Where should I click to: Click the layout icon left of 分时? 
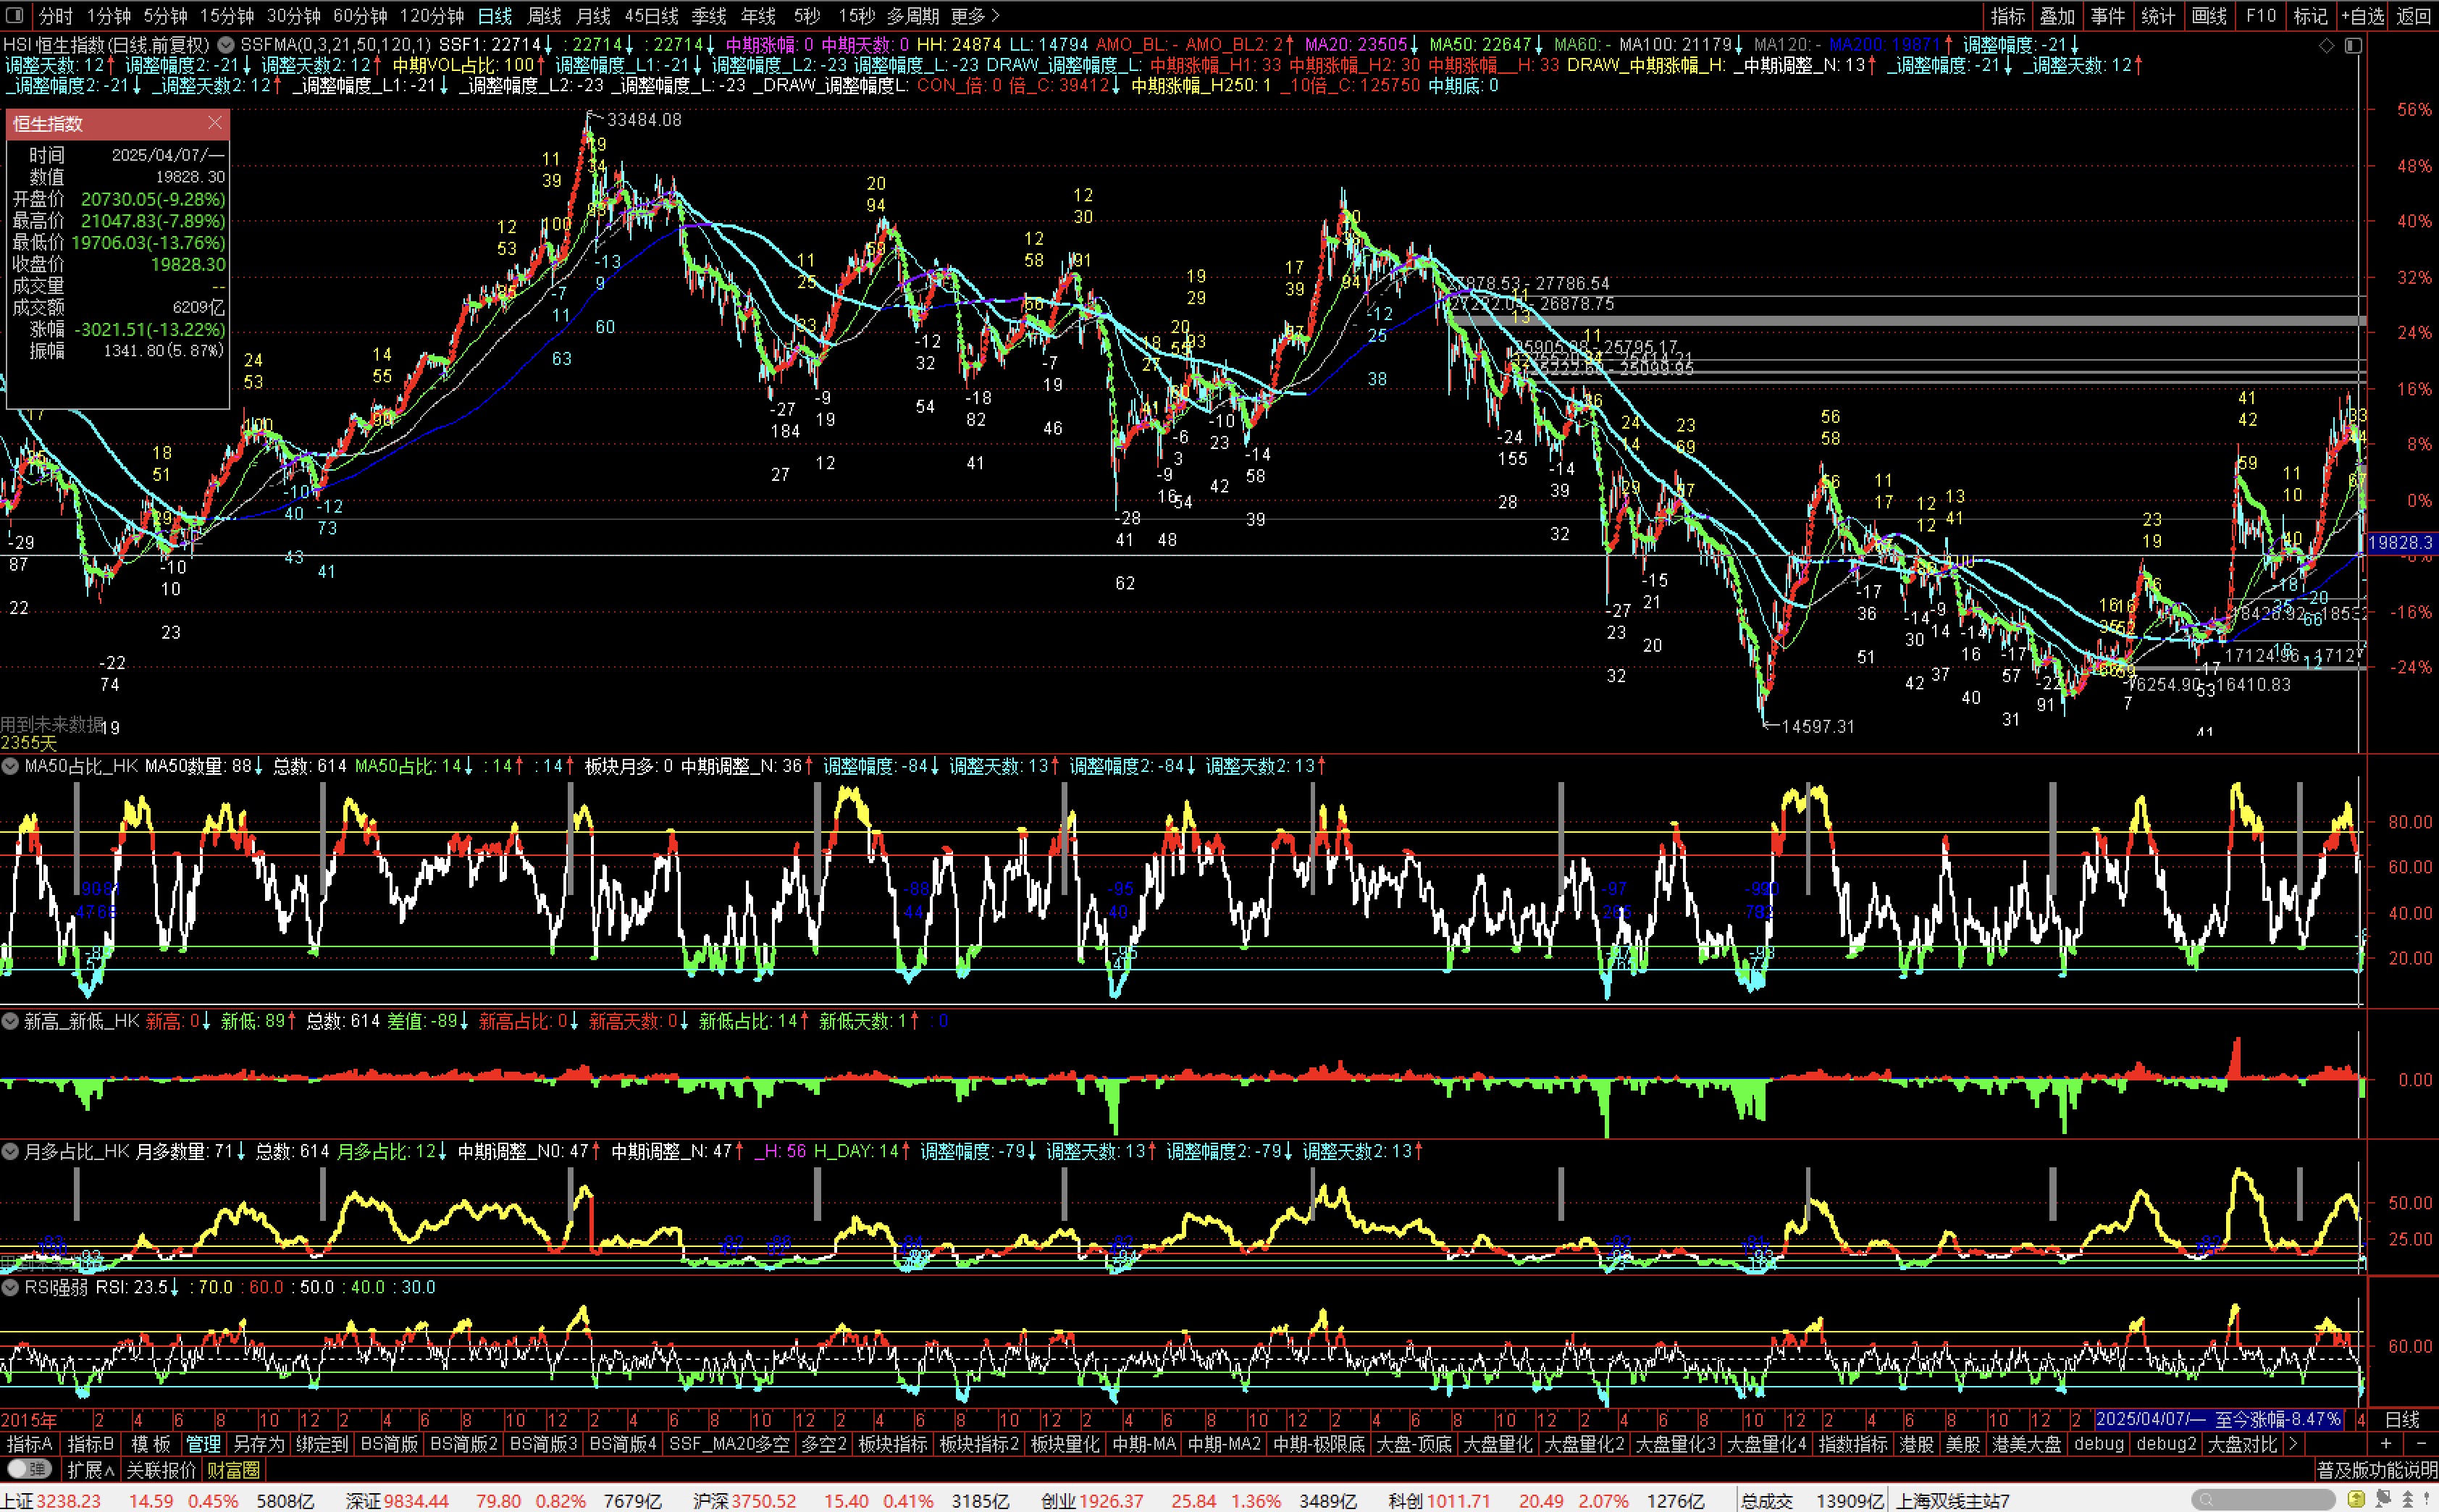point(14,15)
